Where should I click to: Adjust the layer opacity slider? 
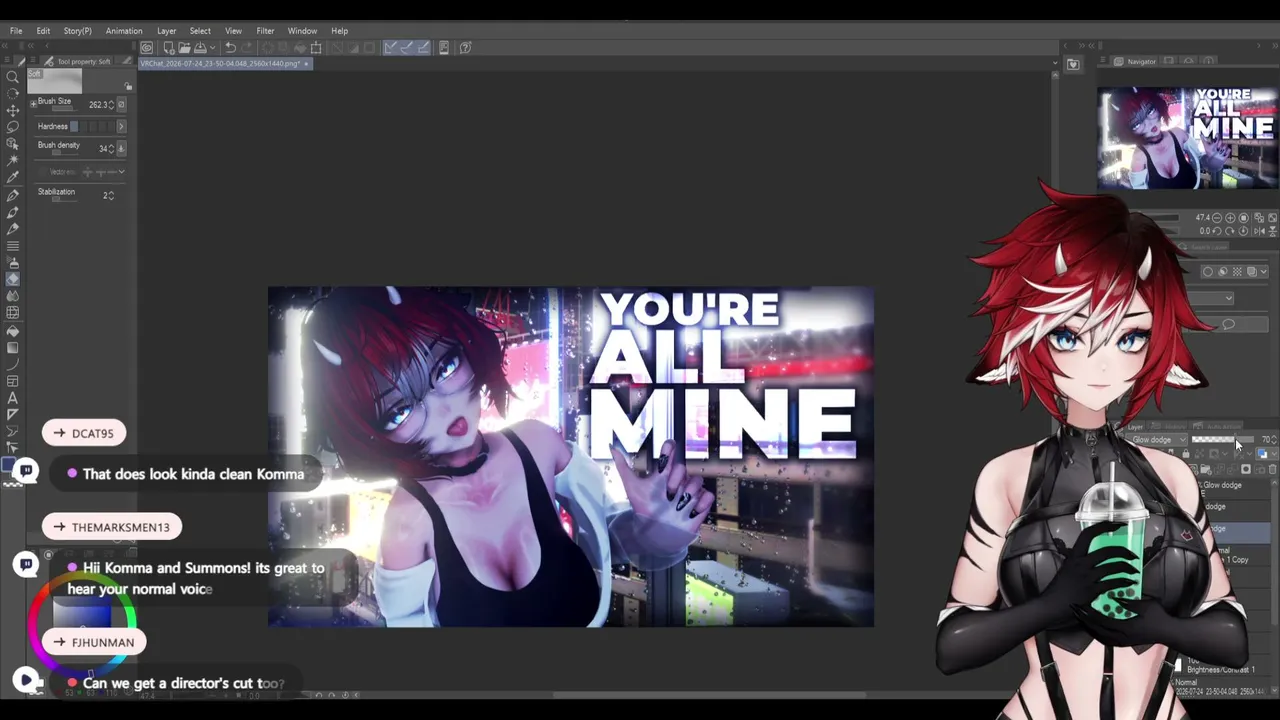pos(1221,440)
